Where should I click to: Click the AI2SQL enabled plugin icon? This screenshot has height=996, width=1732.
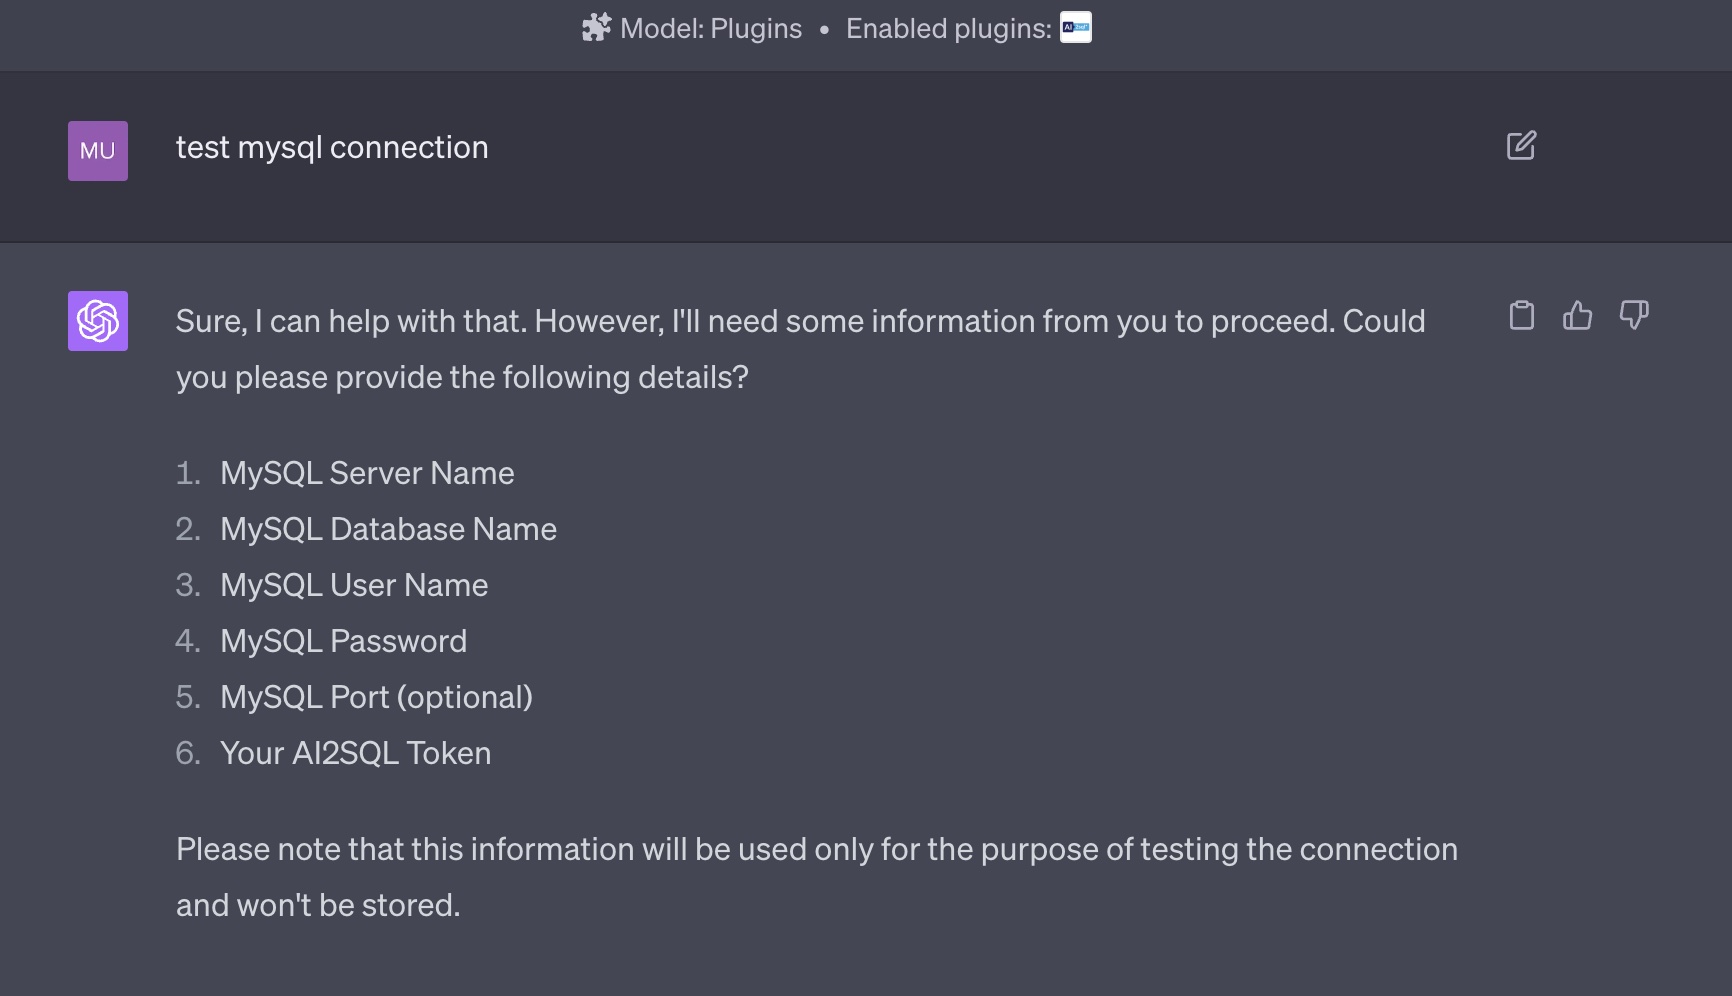tap(1076, 28)
